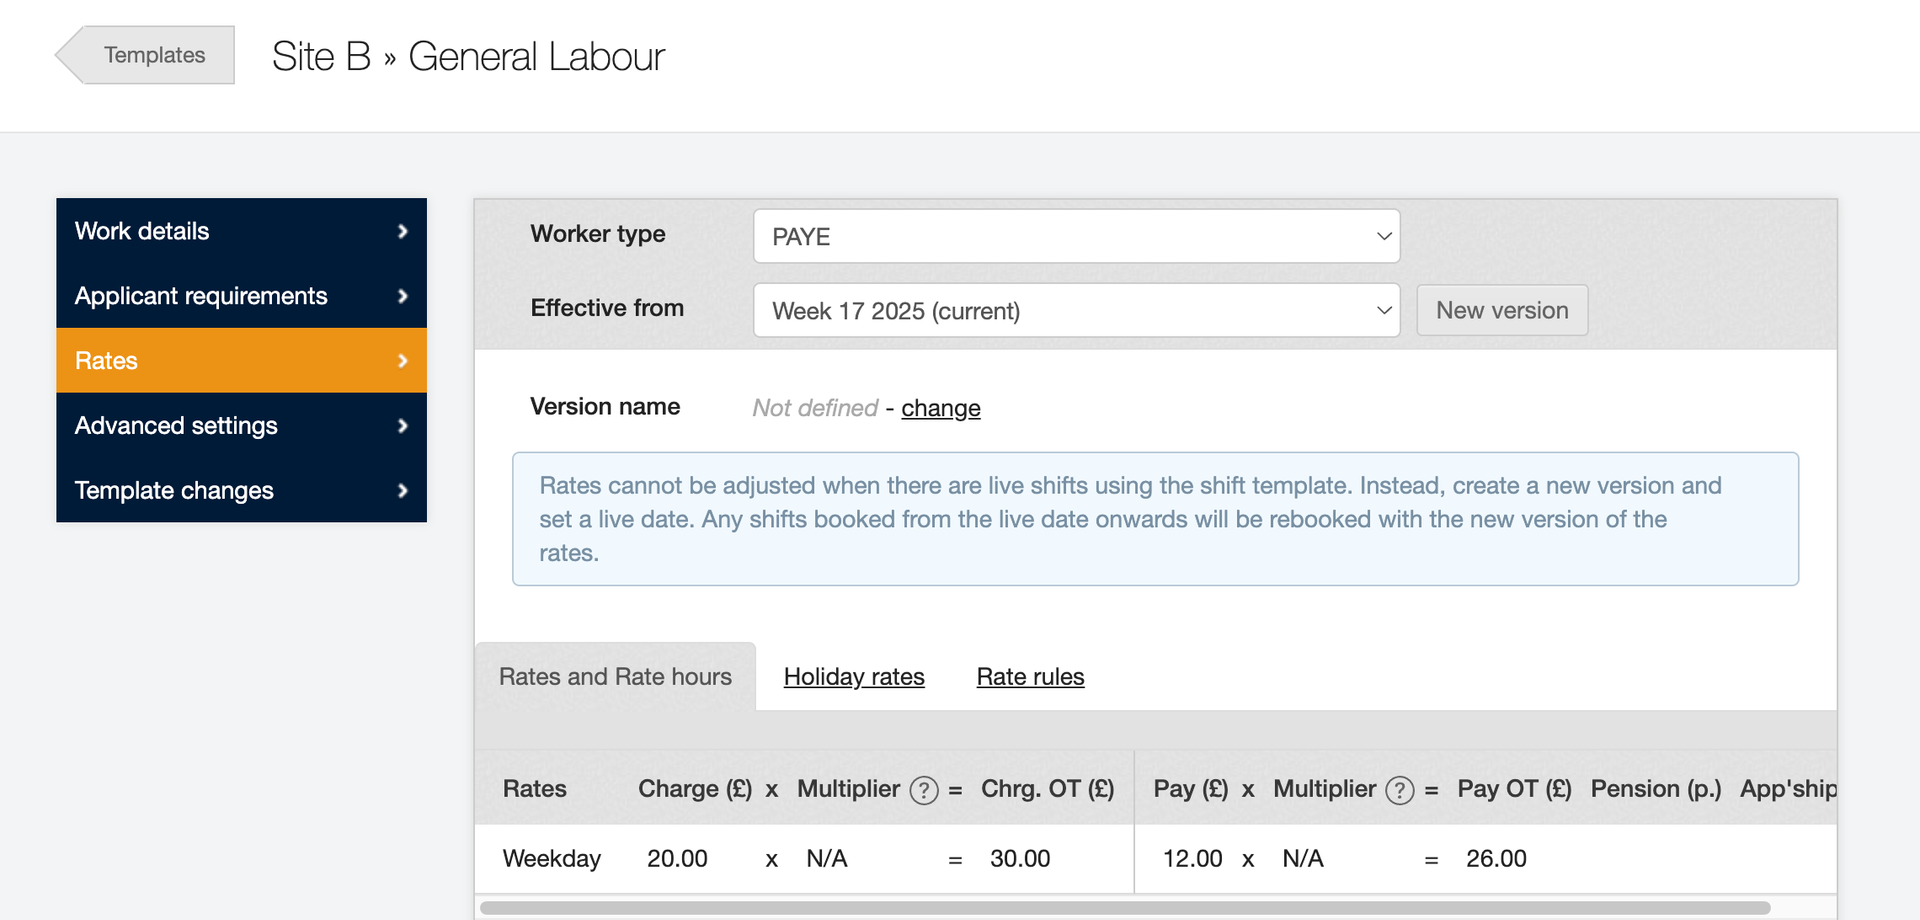Click the change link for Version name
This screenshot has width=1920, height=920.
pos(940,408)
